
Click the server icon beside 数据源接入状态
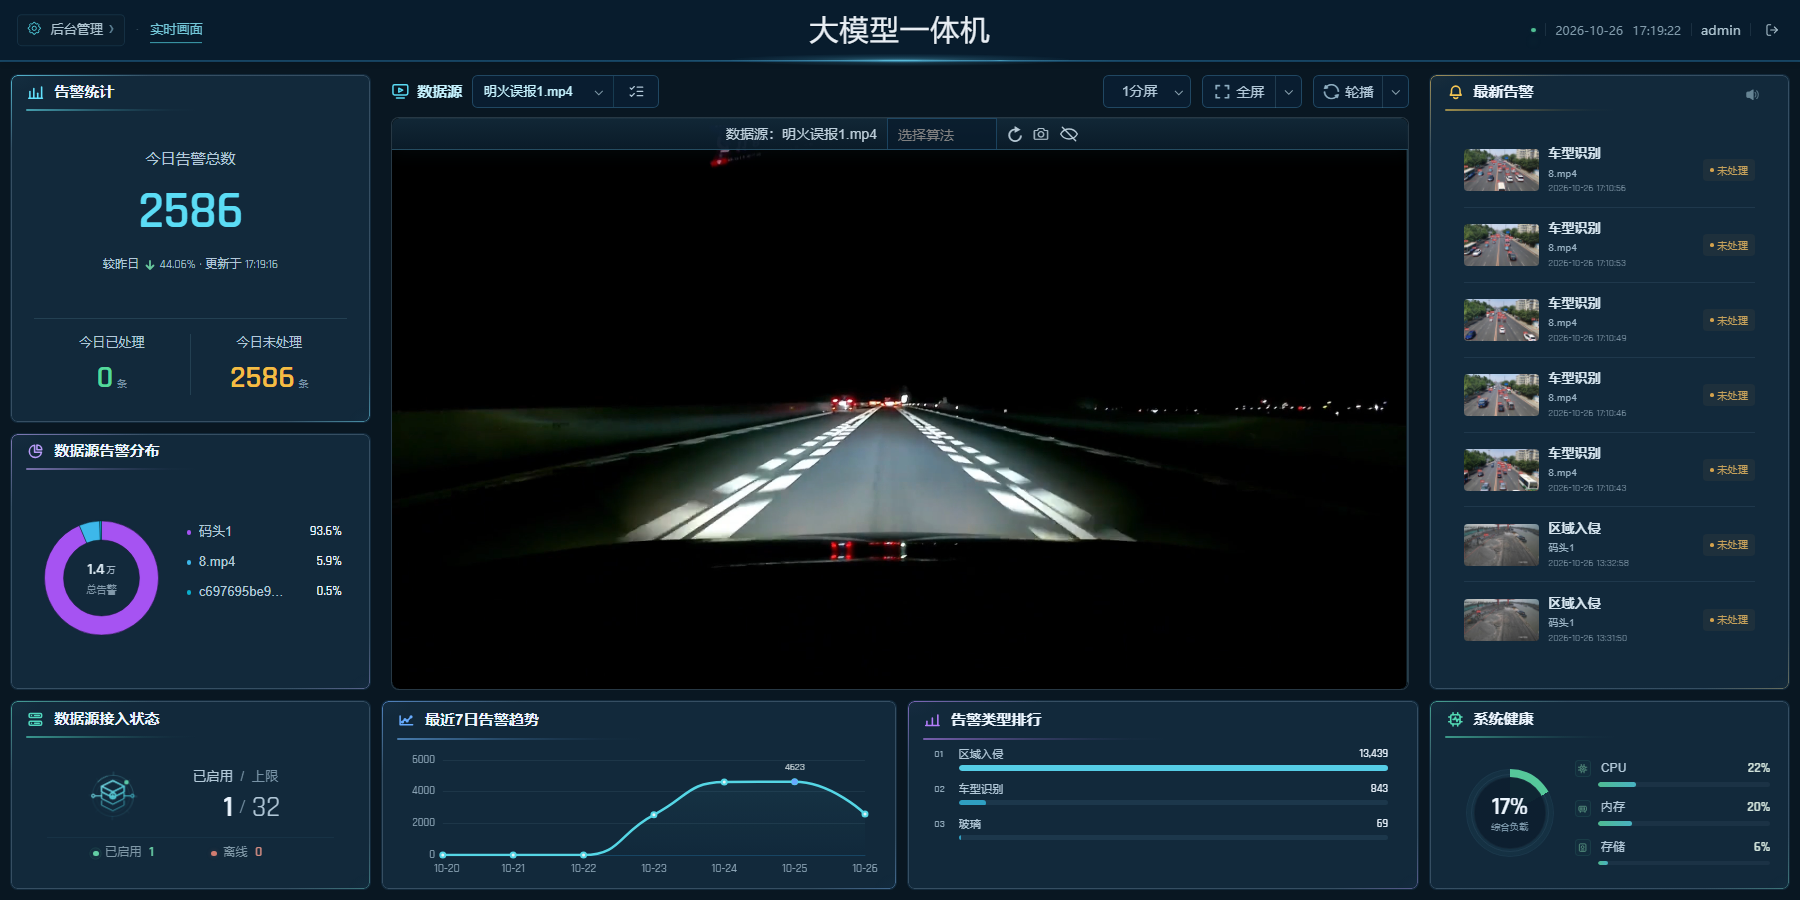click(36, 719)
